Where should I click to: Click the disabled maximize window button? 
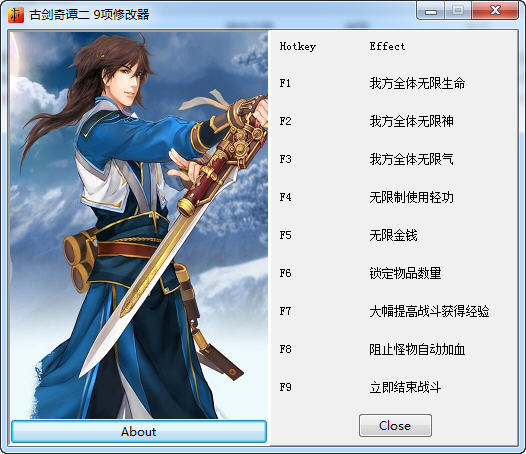pyautogui.click(x=458, y=11)
